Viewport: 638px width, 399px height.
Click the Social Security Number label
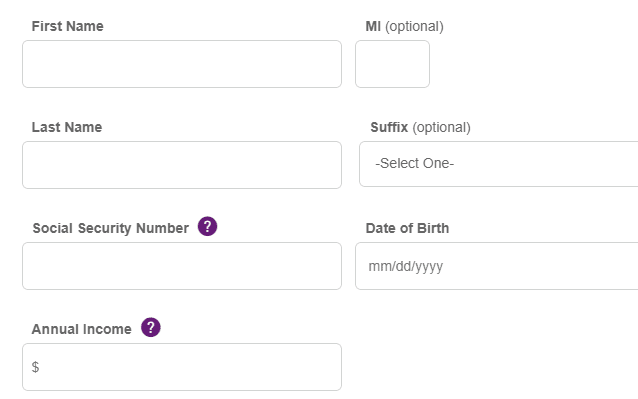pyautogui.click(x=111, y=228)
